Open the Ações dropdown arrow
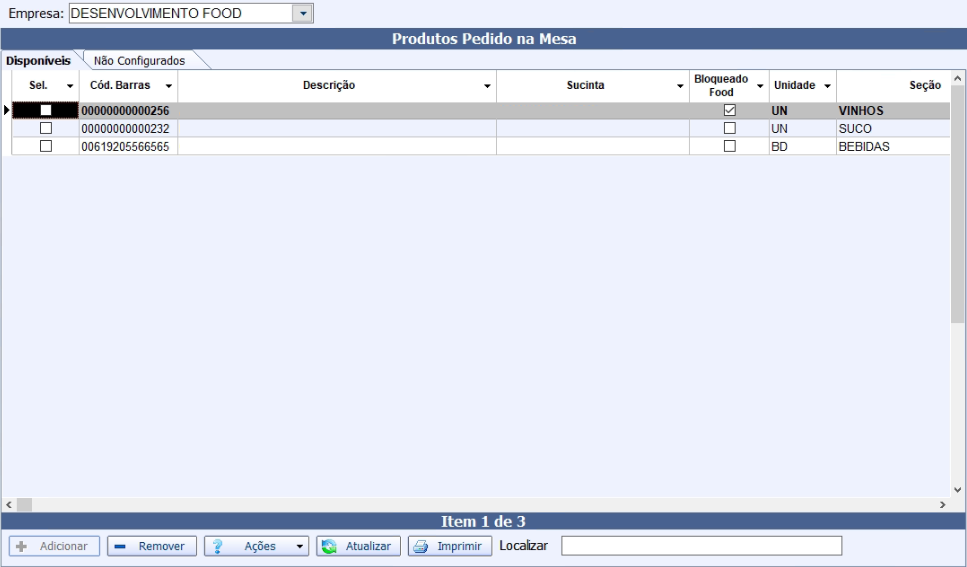The image size is (967, 567). (300, 547)
